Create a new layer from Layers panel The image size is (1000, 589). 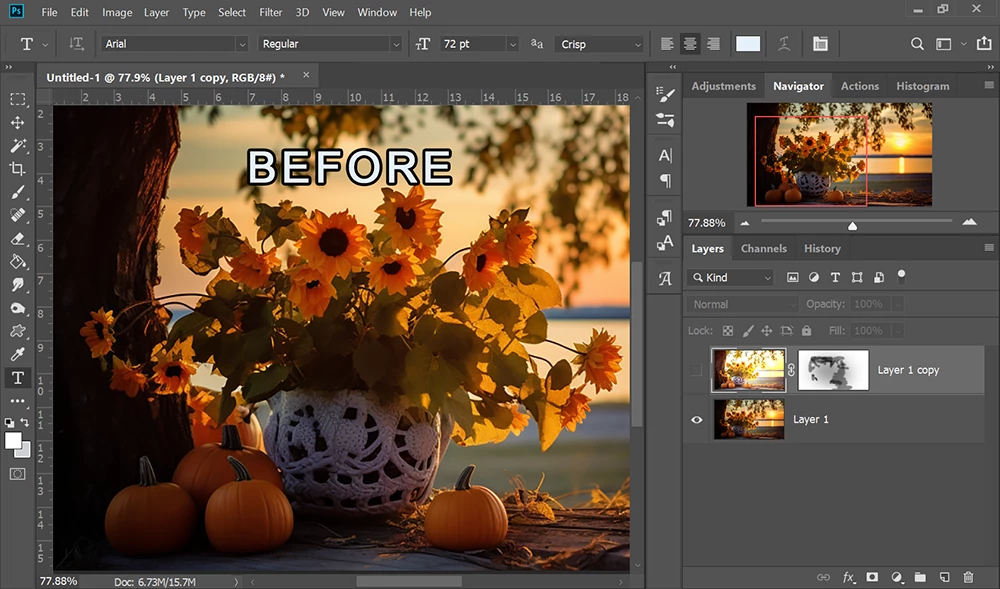(944, 577)
